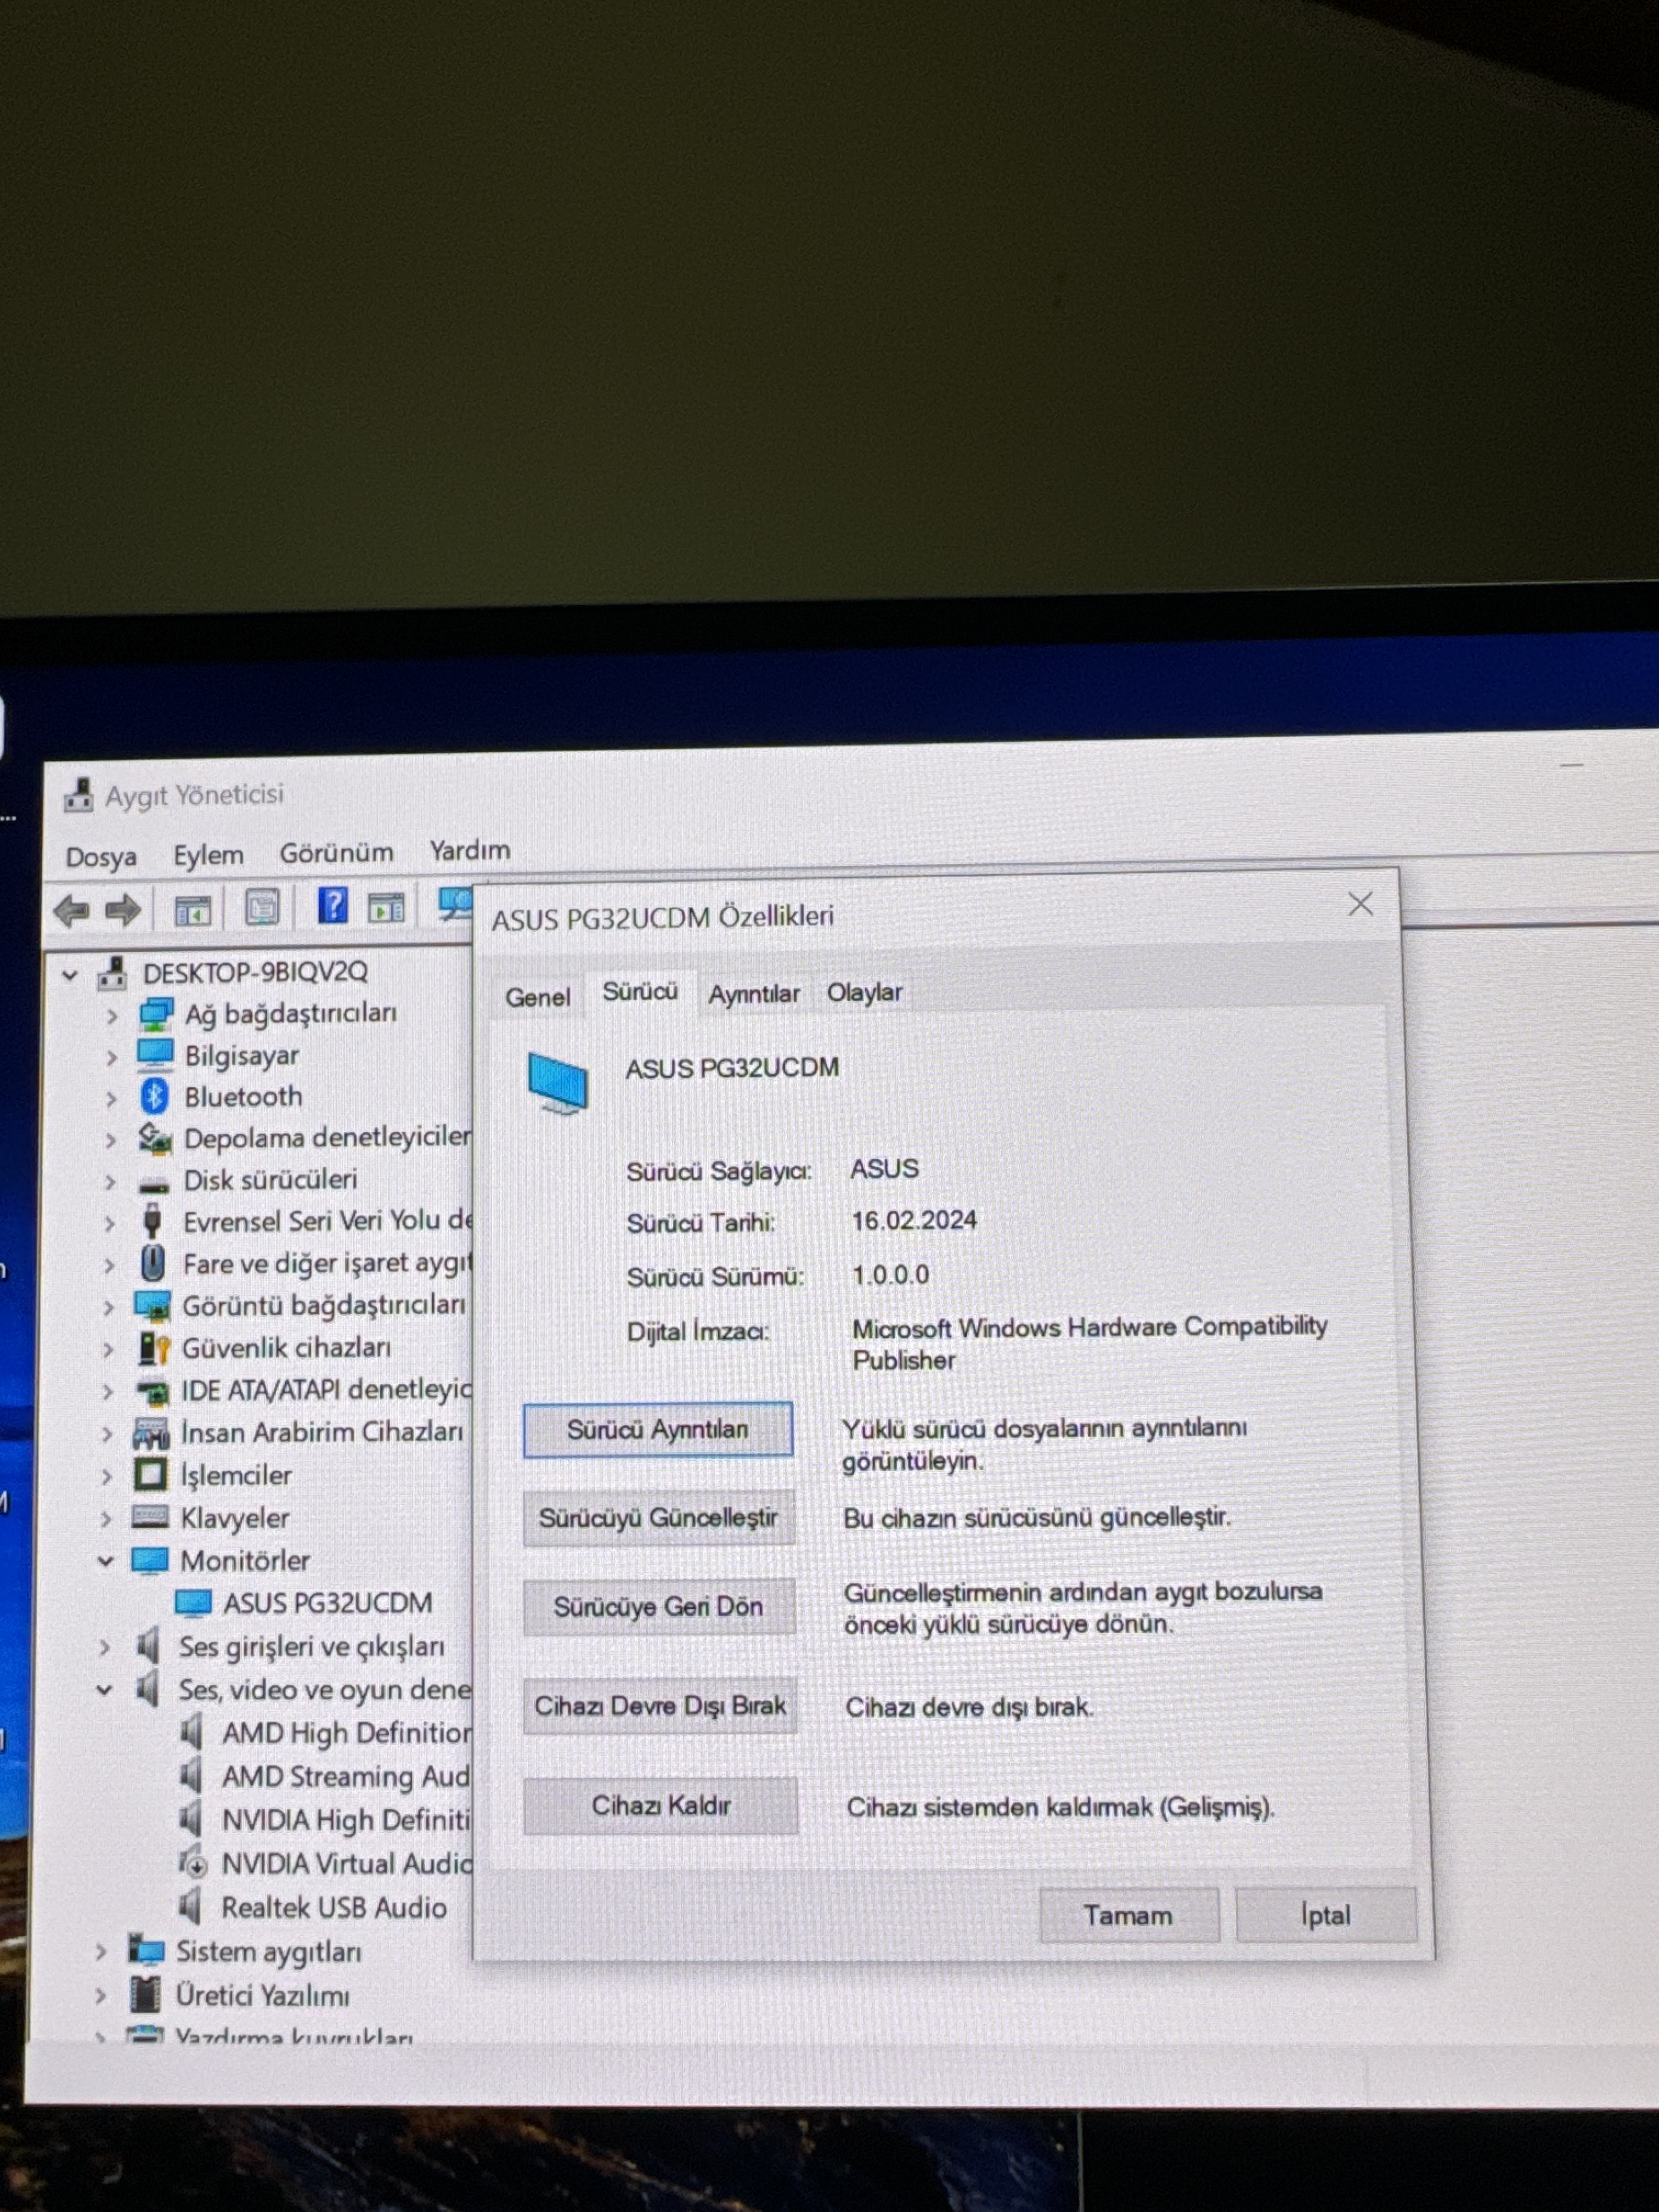This screenshot has width=1659, height=2212.
Task: Click the disk drive icon beside Disk sürücüleri
Action: coord(154,1184)
